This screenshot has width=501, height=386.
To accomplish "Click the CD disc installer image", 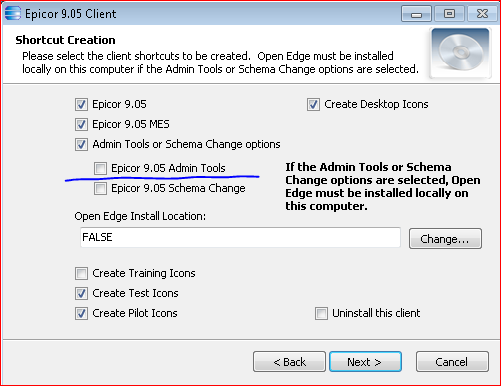I will [460, 52].
